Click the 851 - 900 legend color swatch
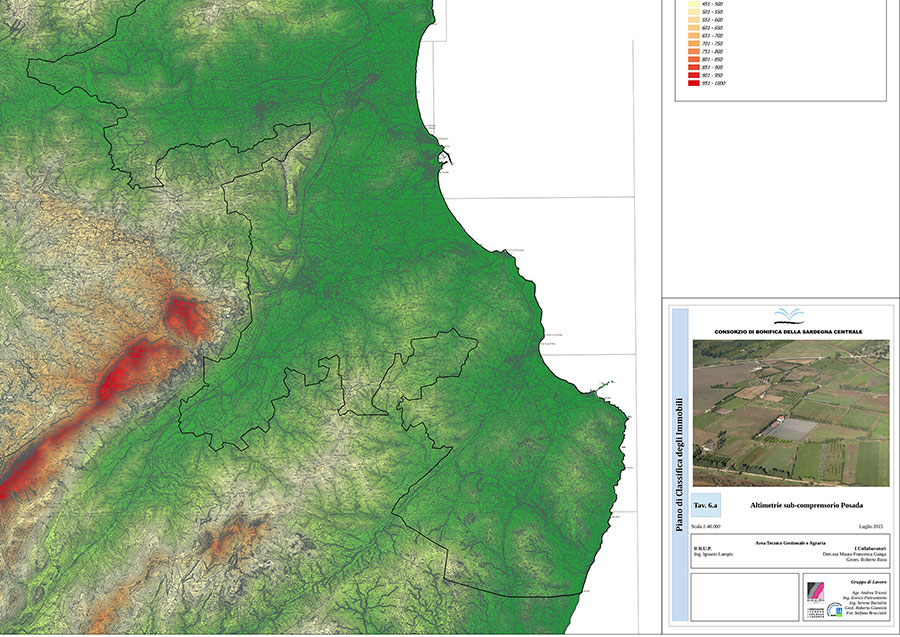Screen dimensions: 900x637 [693, 67]
